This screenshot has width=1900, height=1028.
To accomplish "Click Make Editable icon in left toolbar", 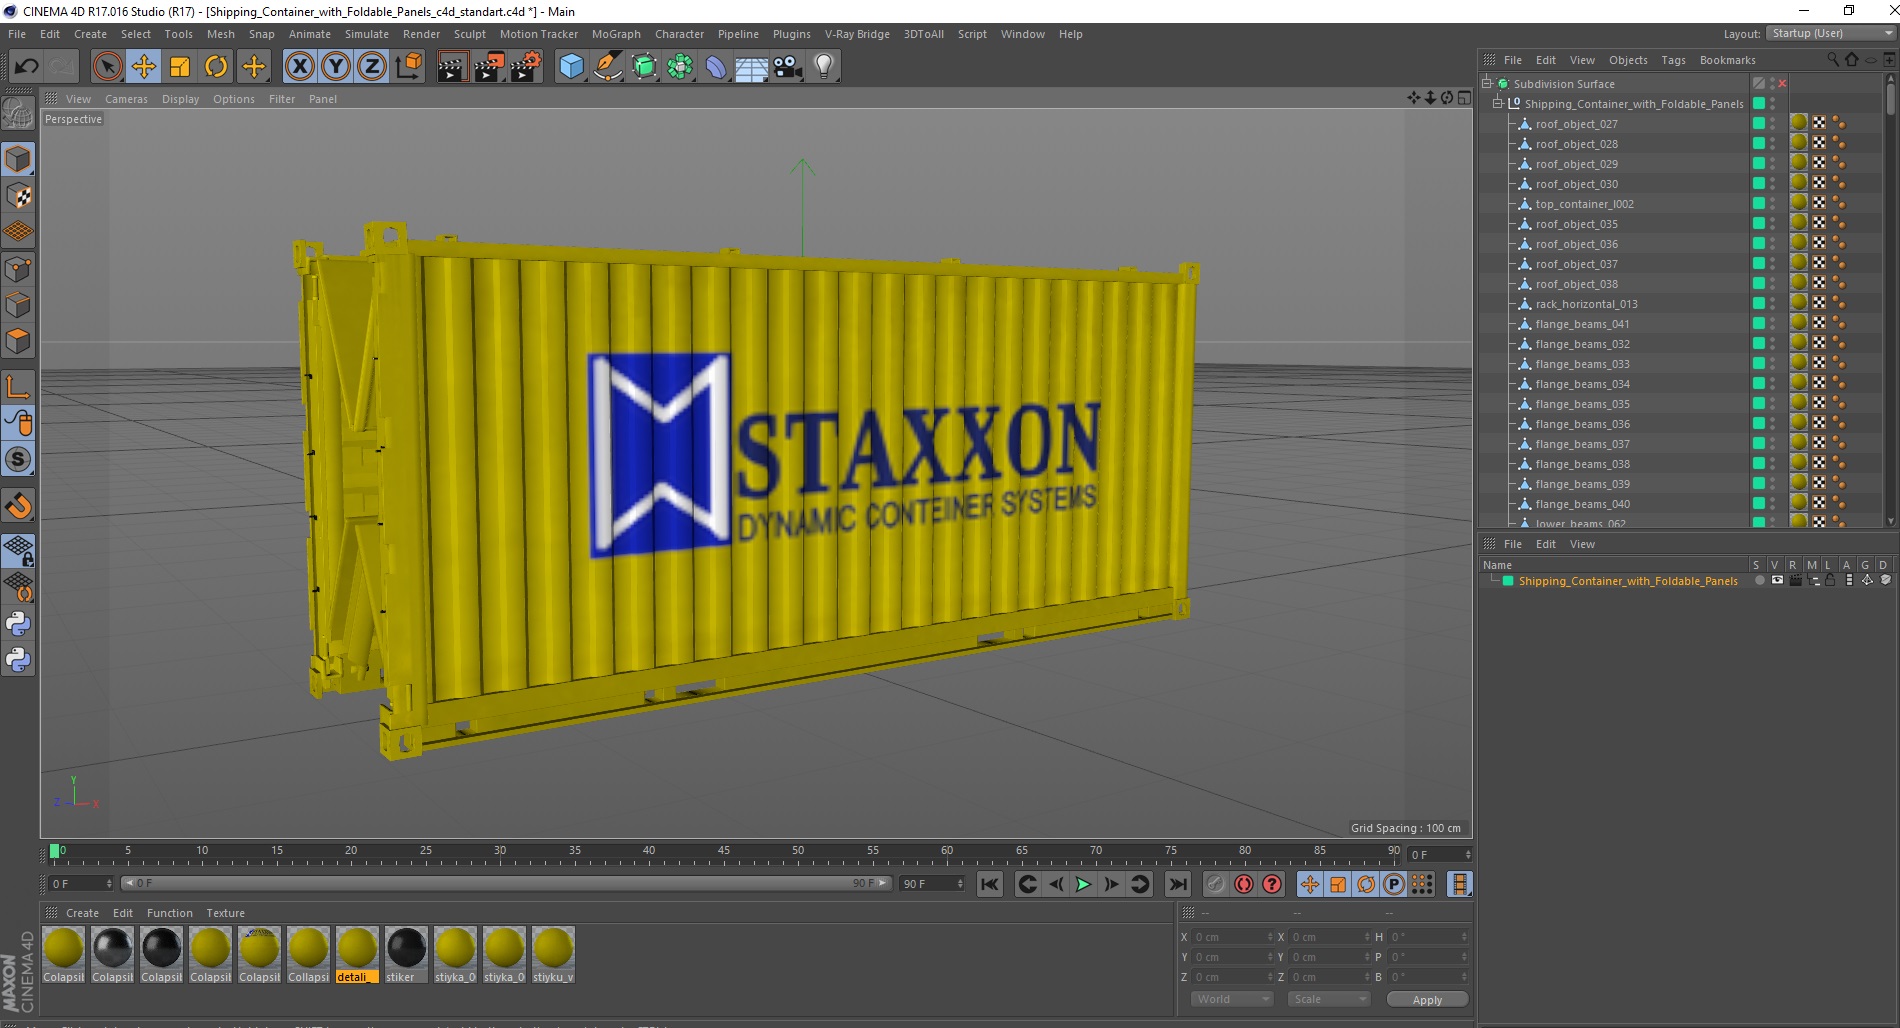I will click(18, 114).
